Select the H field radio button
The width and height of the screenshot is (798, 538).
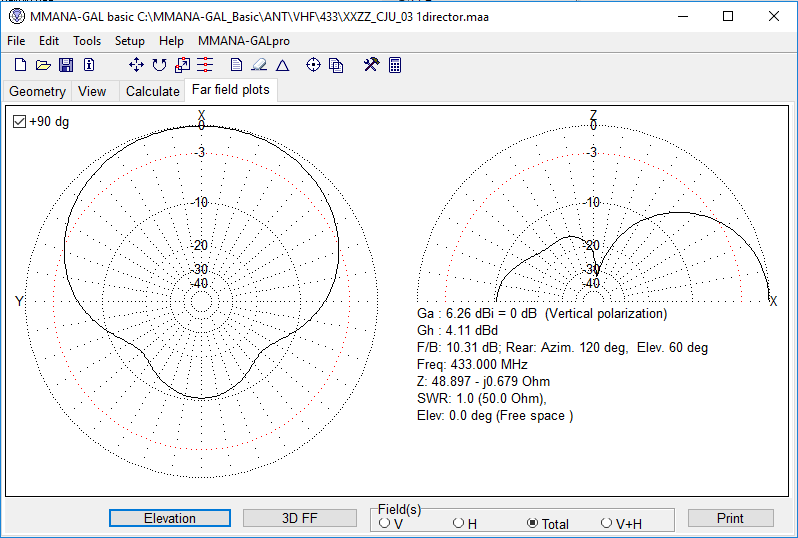click(x=459, y=523)
